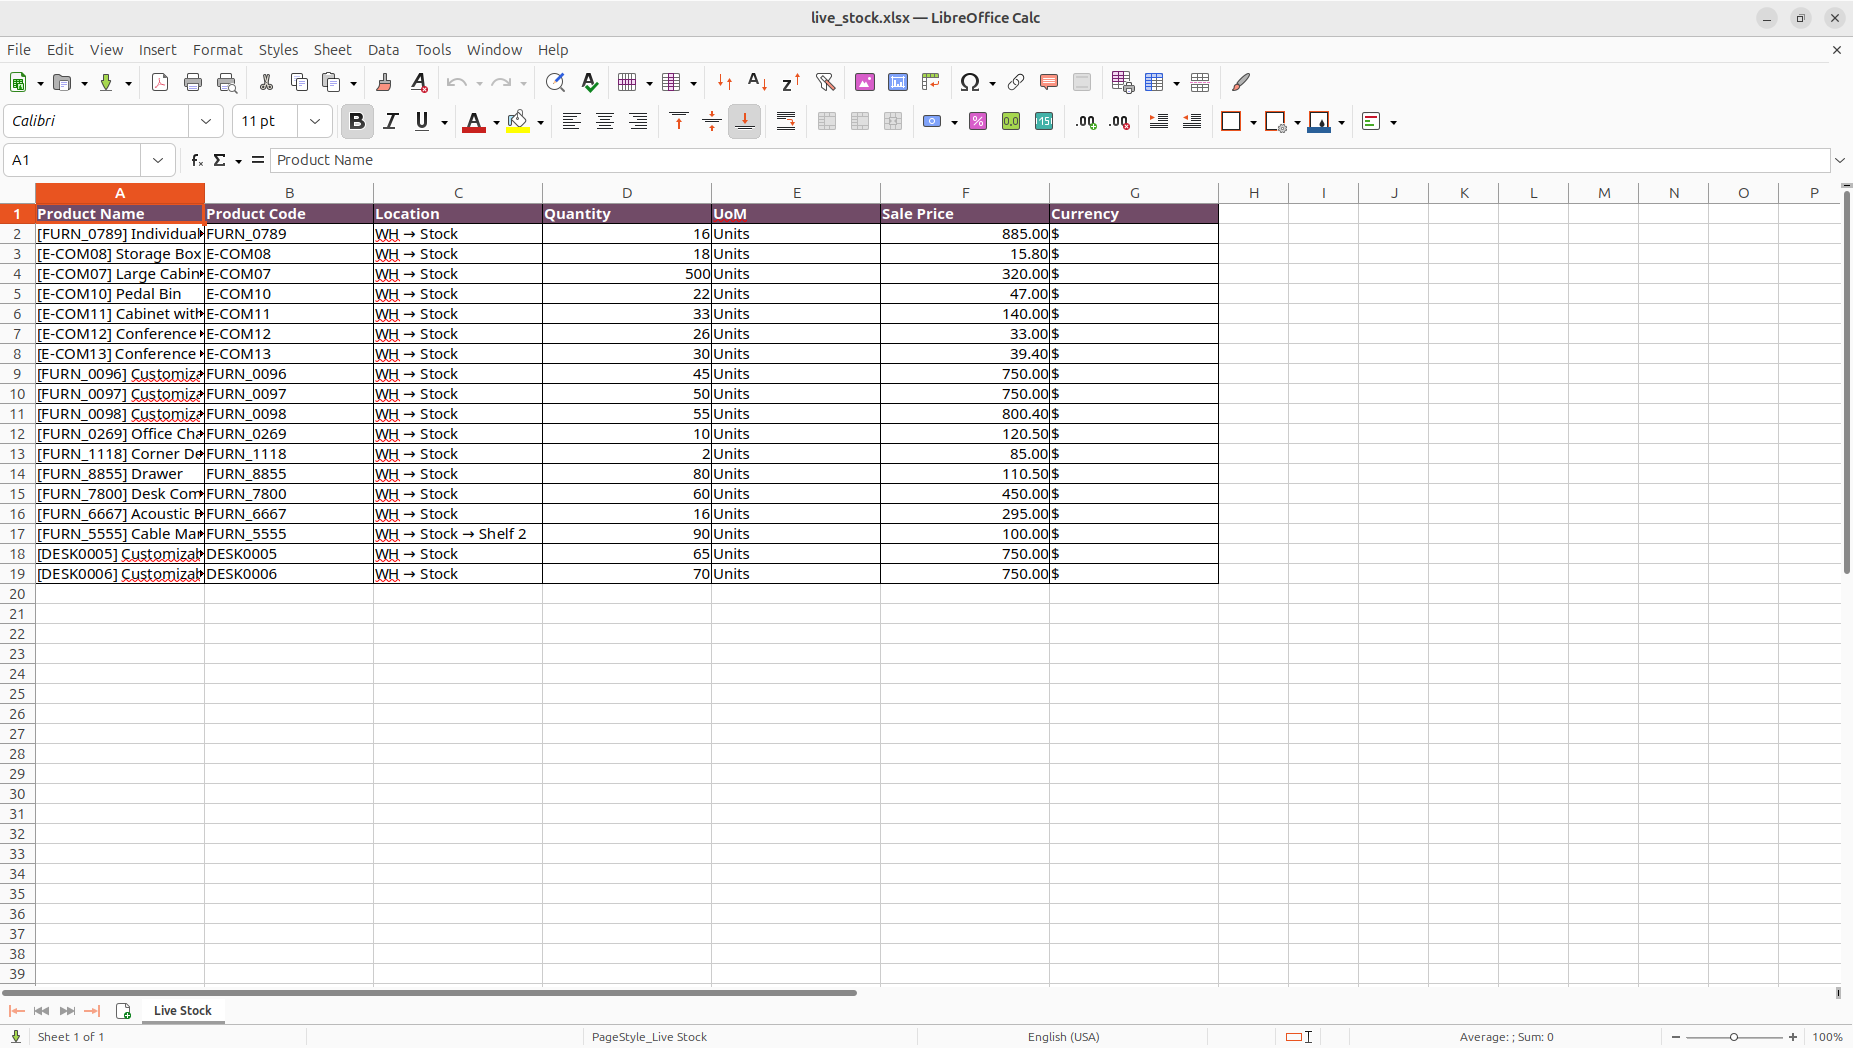Switch to the Live Stock sheet tab

click(182, 1011)
